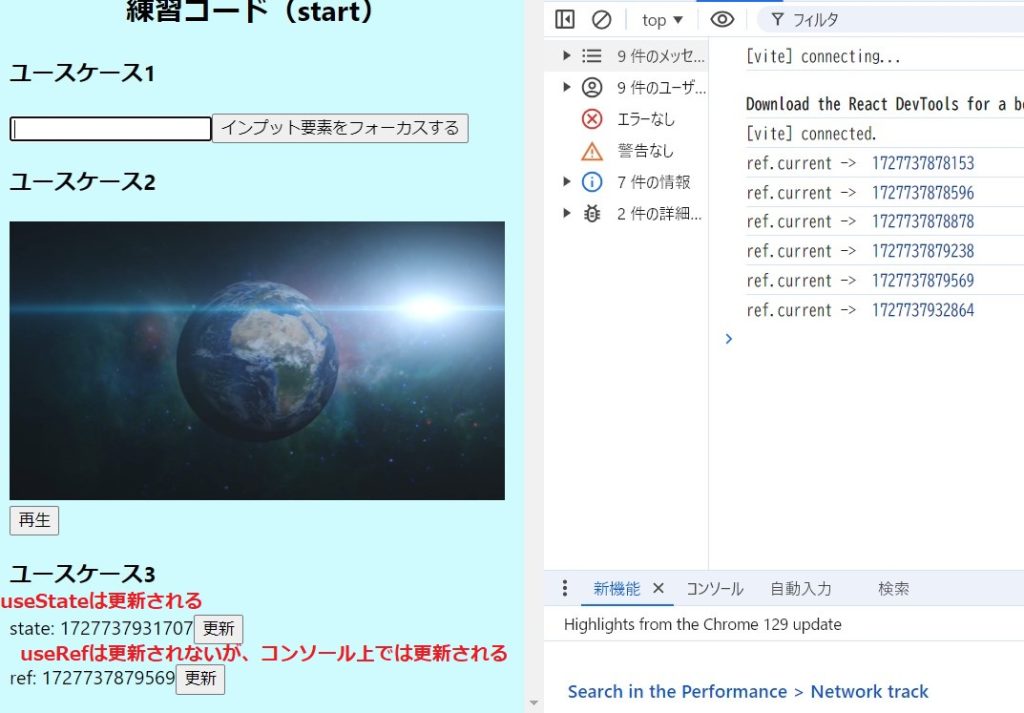This screenshot has height=713, width=1024.
Task: Switch to the Autofill drawer tab
Action: 800,589
